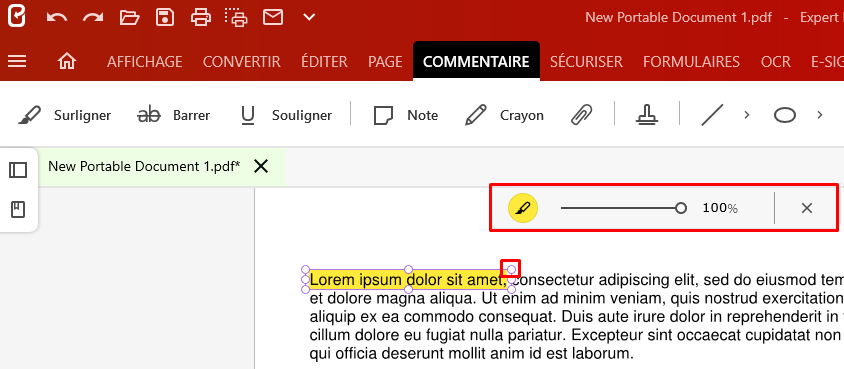Open the hamburger menu

(x=17, y=61)
